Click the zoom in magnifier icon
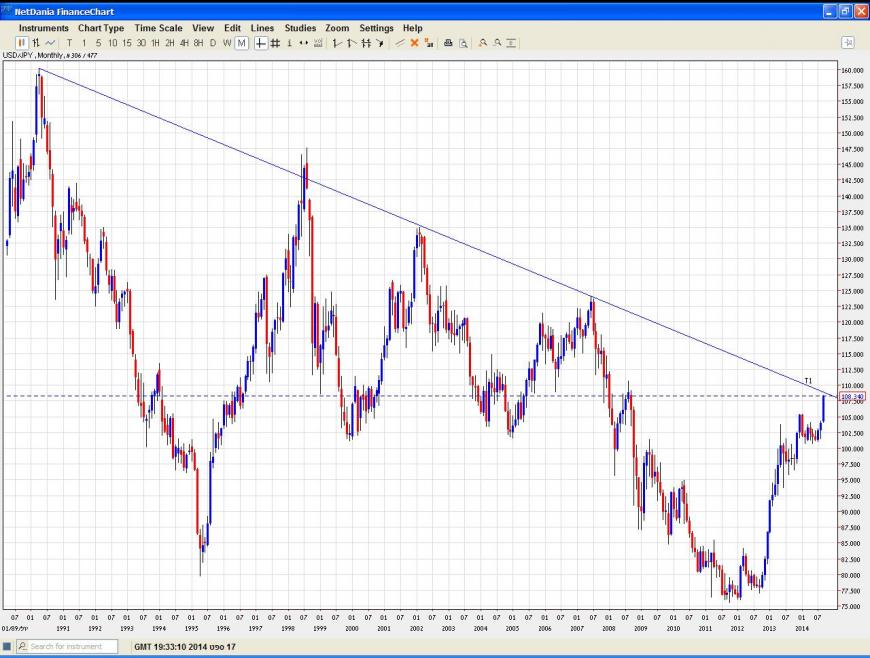 pos(482,43)
